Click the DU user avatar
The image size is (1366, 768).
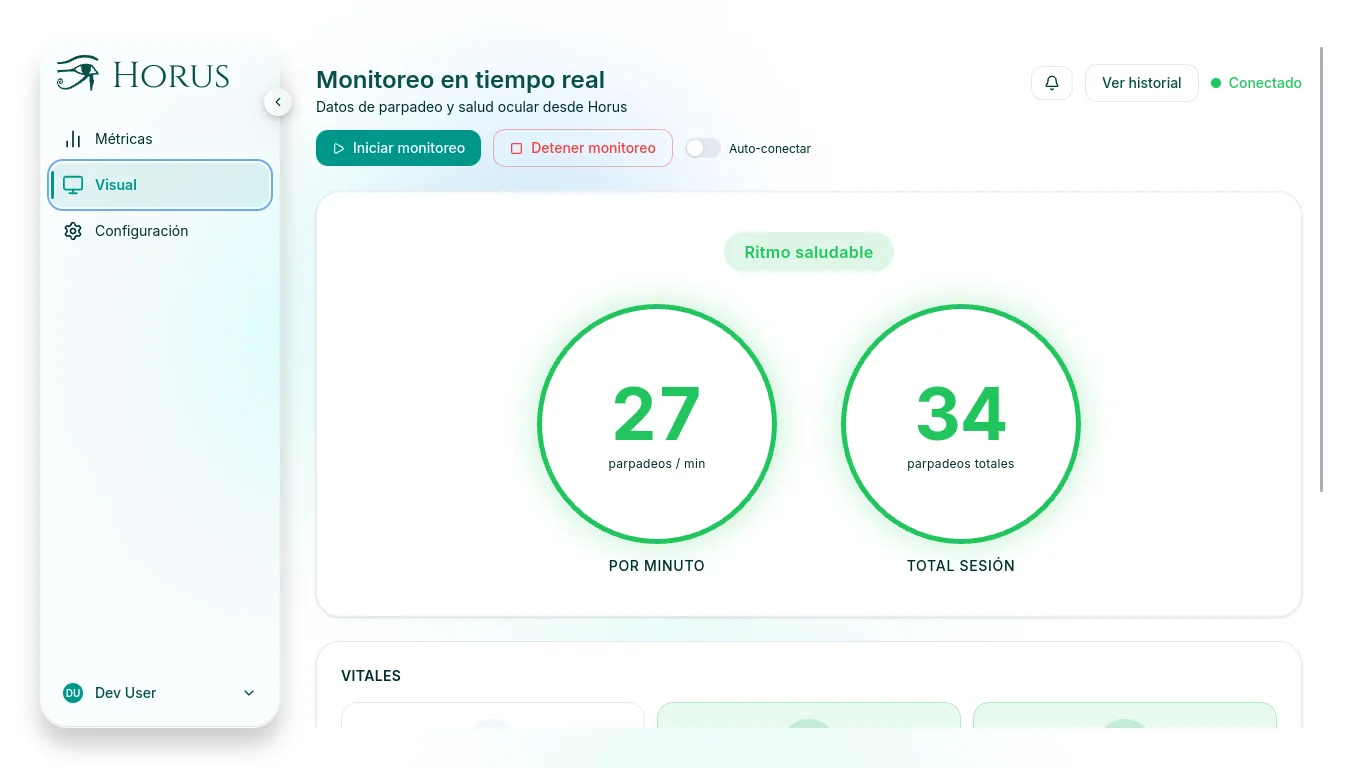73,693
